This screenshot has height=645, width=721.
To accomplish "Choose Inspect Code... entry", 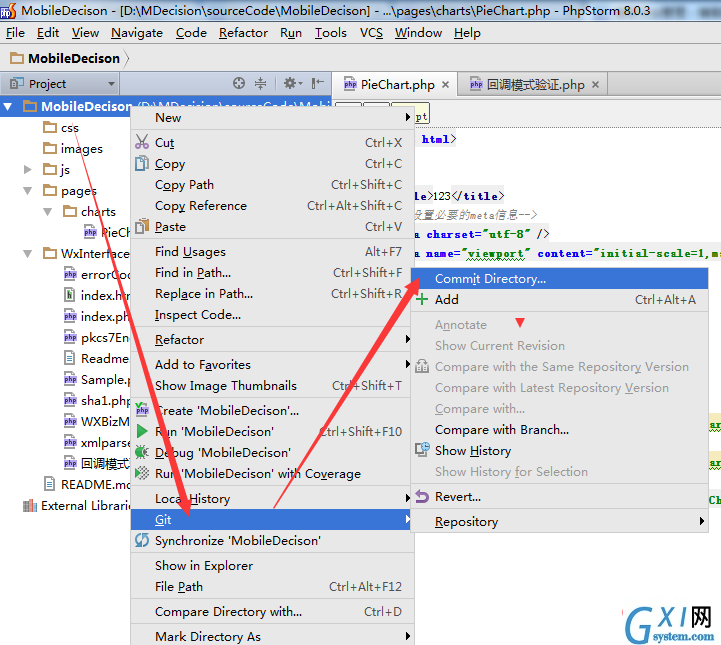I will [x=272, y=314].
